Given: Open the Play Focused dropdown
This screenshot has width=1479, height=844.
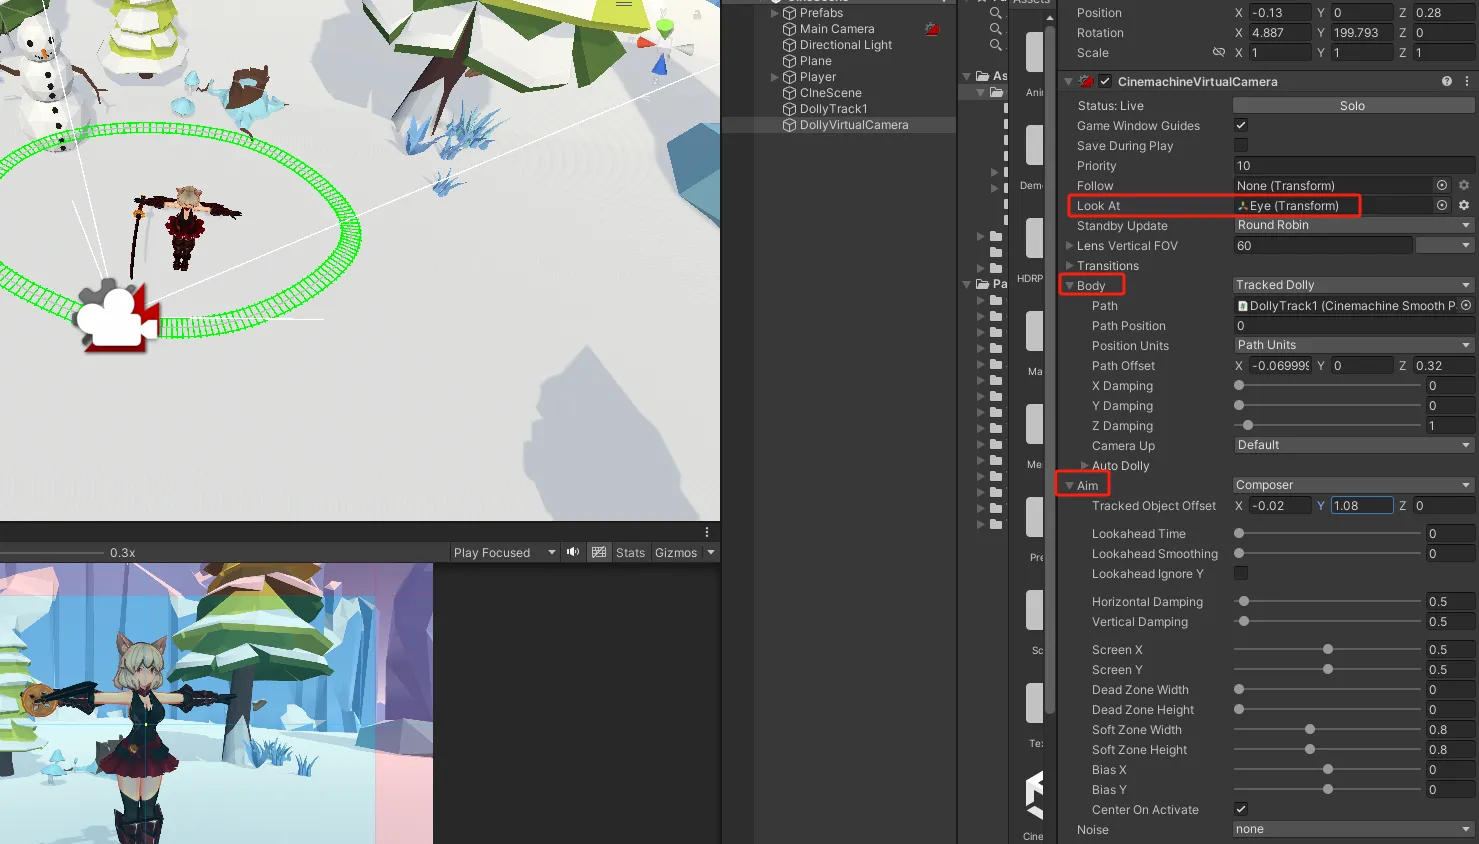Looking at the screenshot, I should (504, 552).
